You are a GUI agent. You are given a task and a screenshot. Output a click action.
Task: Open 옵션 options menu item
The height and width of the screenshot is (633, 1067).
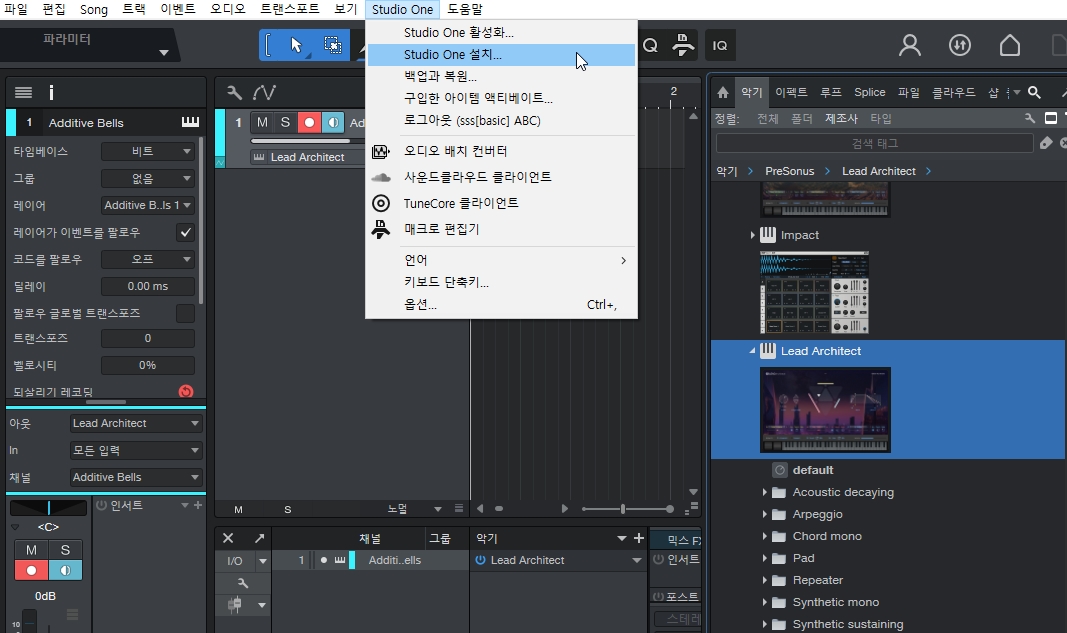coord(501,304)
